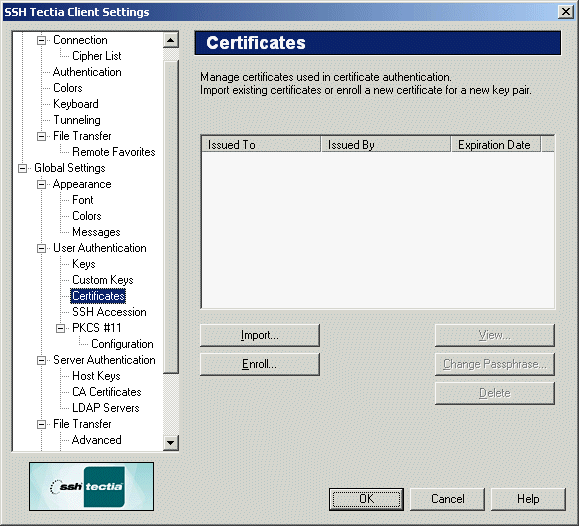
Task: Select the PKCS #11 label
Action: (97, 328)
